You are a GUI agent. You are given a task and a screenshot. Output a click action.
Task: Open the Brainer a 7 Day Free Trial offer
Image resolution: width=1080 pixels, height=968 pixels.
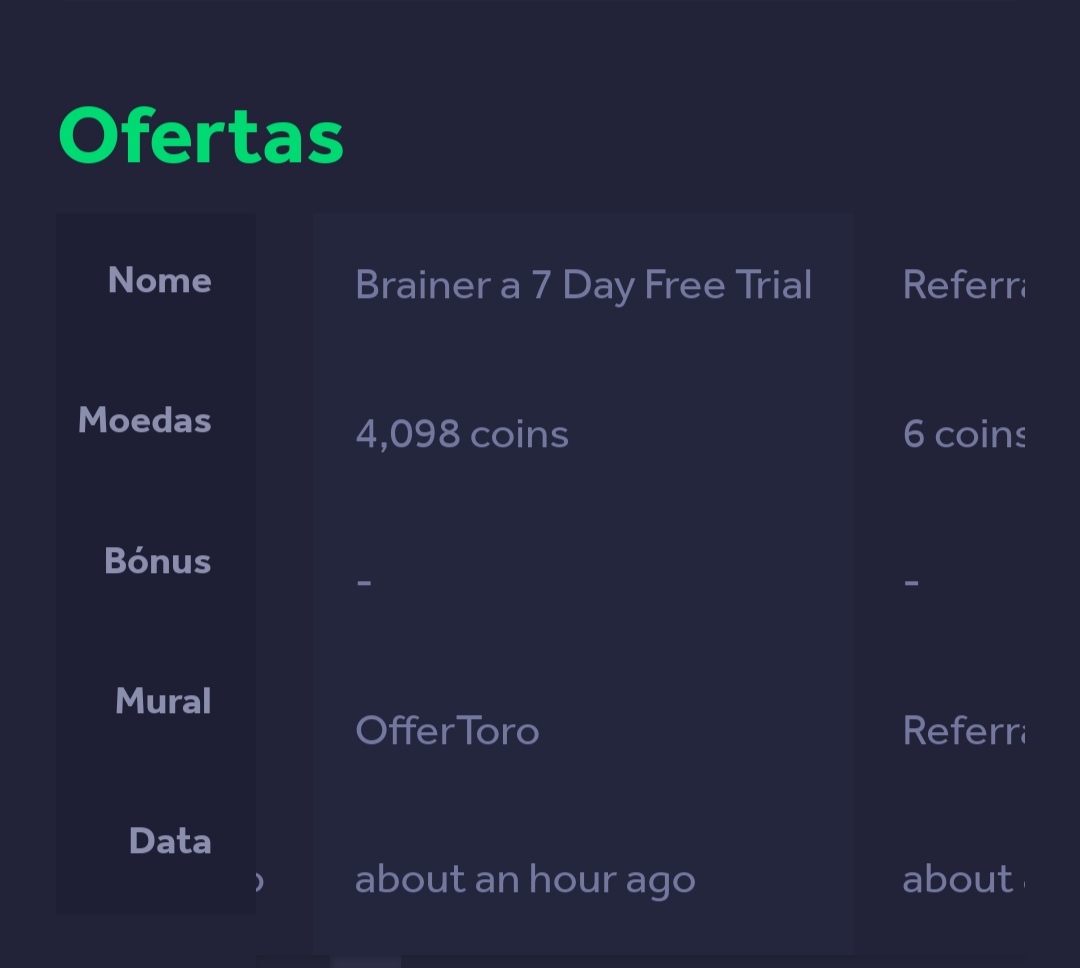click(583, 286)
